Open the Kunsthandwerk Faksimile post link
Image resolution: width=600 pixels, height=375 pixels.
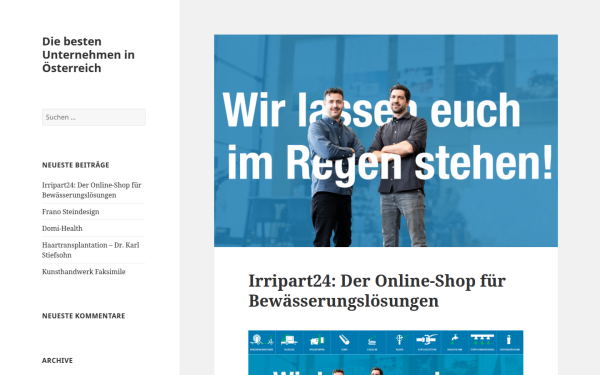click(84, 272)
